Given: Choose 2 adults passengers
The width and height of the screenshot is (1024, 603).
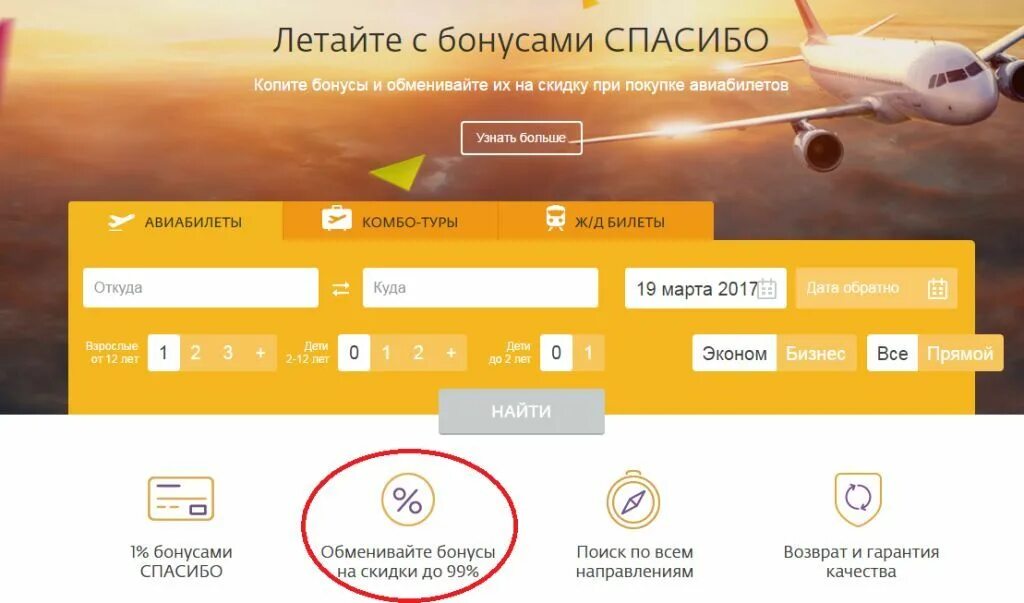Looking at the screenshot, I should pos(195,353).
